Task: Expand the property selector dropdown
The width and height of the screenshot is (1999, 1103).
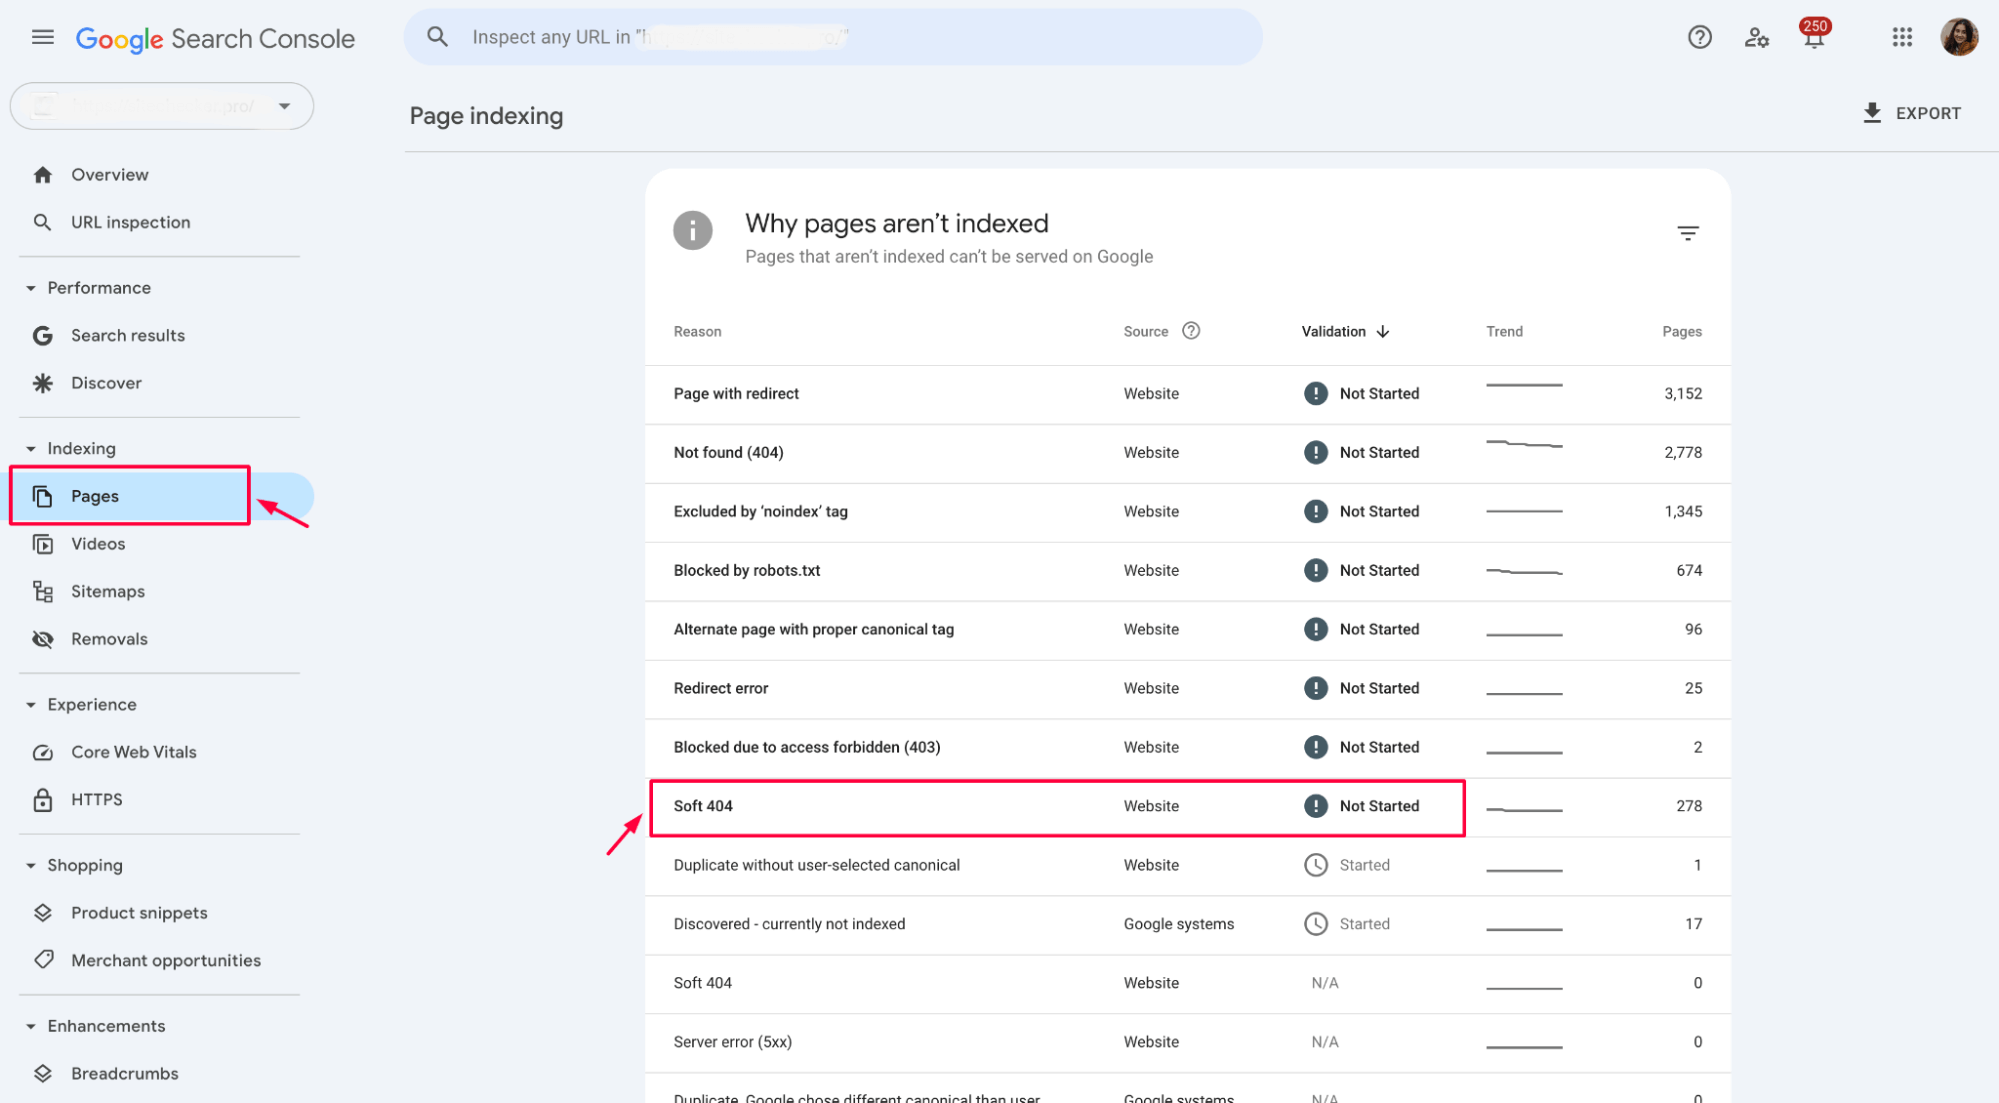Action: coord(284,105)
